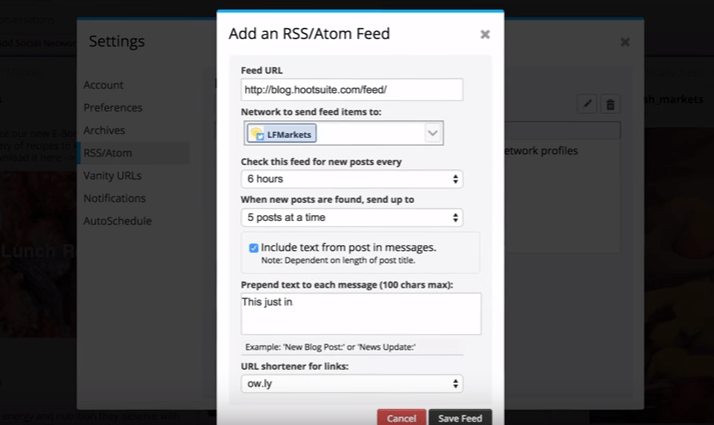Click the Save Feed button
The width and height of the screenshot is (714, 425).
460,418
